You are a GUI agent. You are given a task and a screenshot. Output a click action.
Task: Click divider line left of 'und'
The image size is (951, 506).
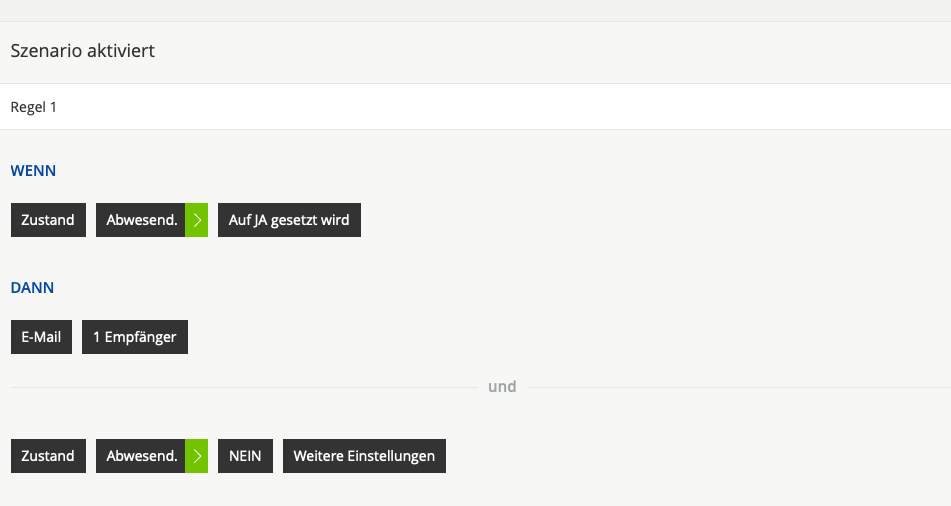[240, 387]
